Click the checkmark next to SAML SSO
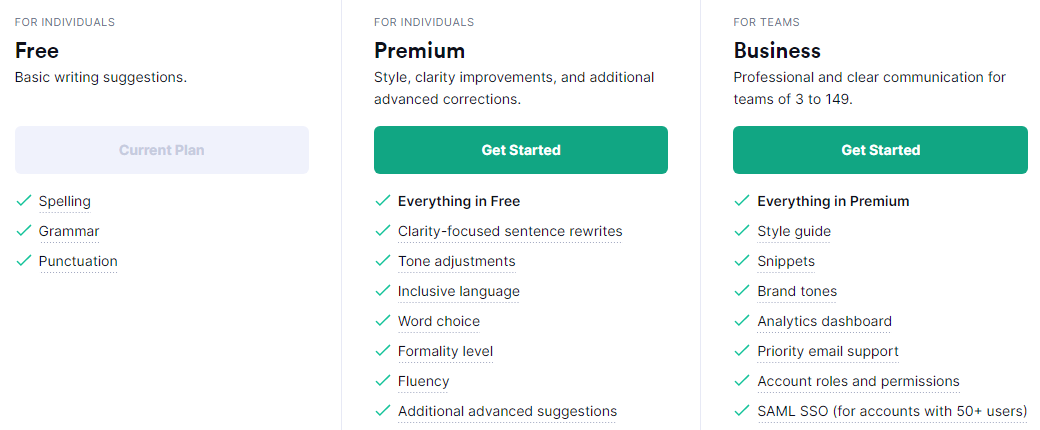Screen dimensions: 1040x430 tap(742, 411)
